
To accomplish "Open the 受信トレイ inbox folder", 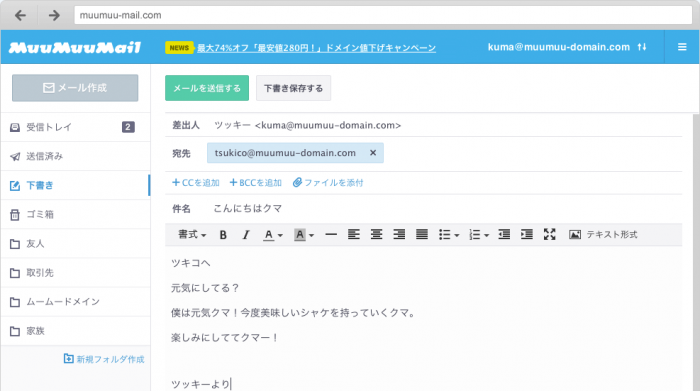I will coord(75,127).
